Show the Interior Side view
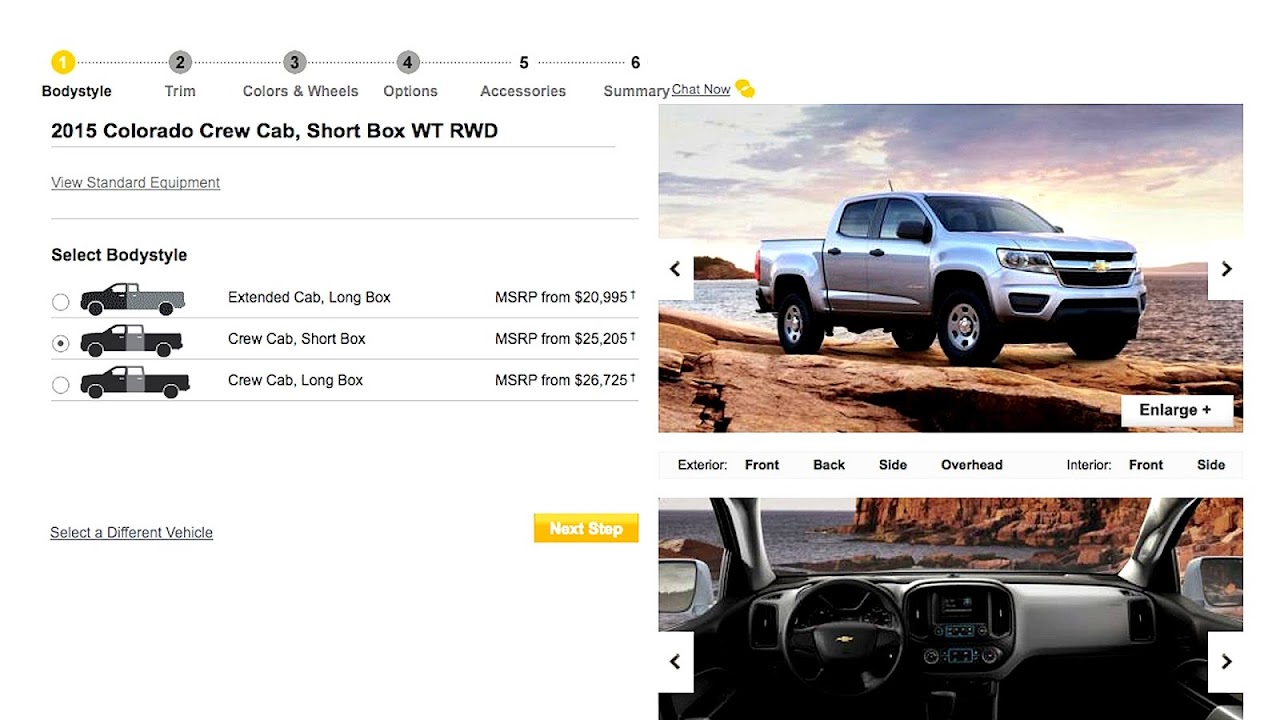1280x720 pixels. (x=1211, y=465)
